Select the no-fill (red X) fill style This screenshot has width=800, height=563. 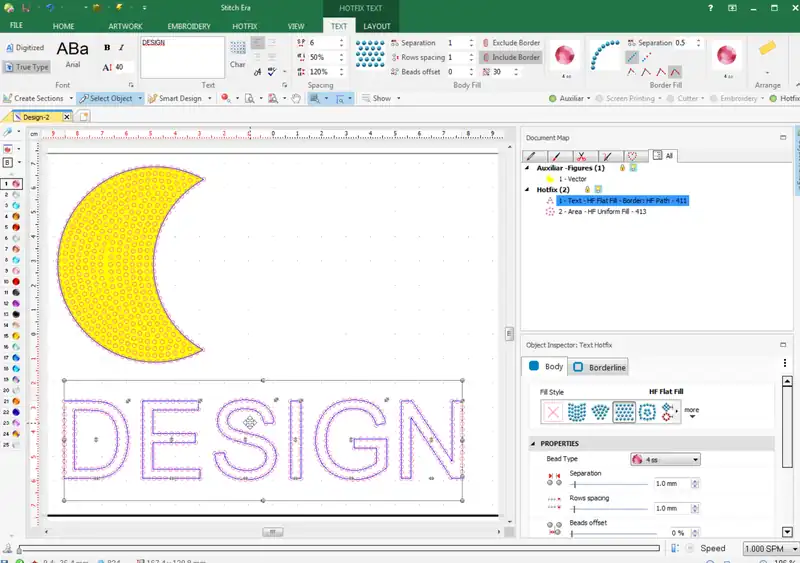(x=552, y=412)
